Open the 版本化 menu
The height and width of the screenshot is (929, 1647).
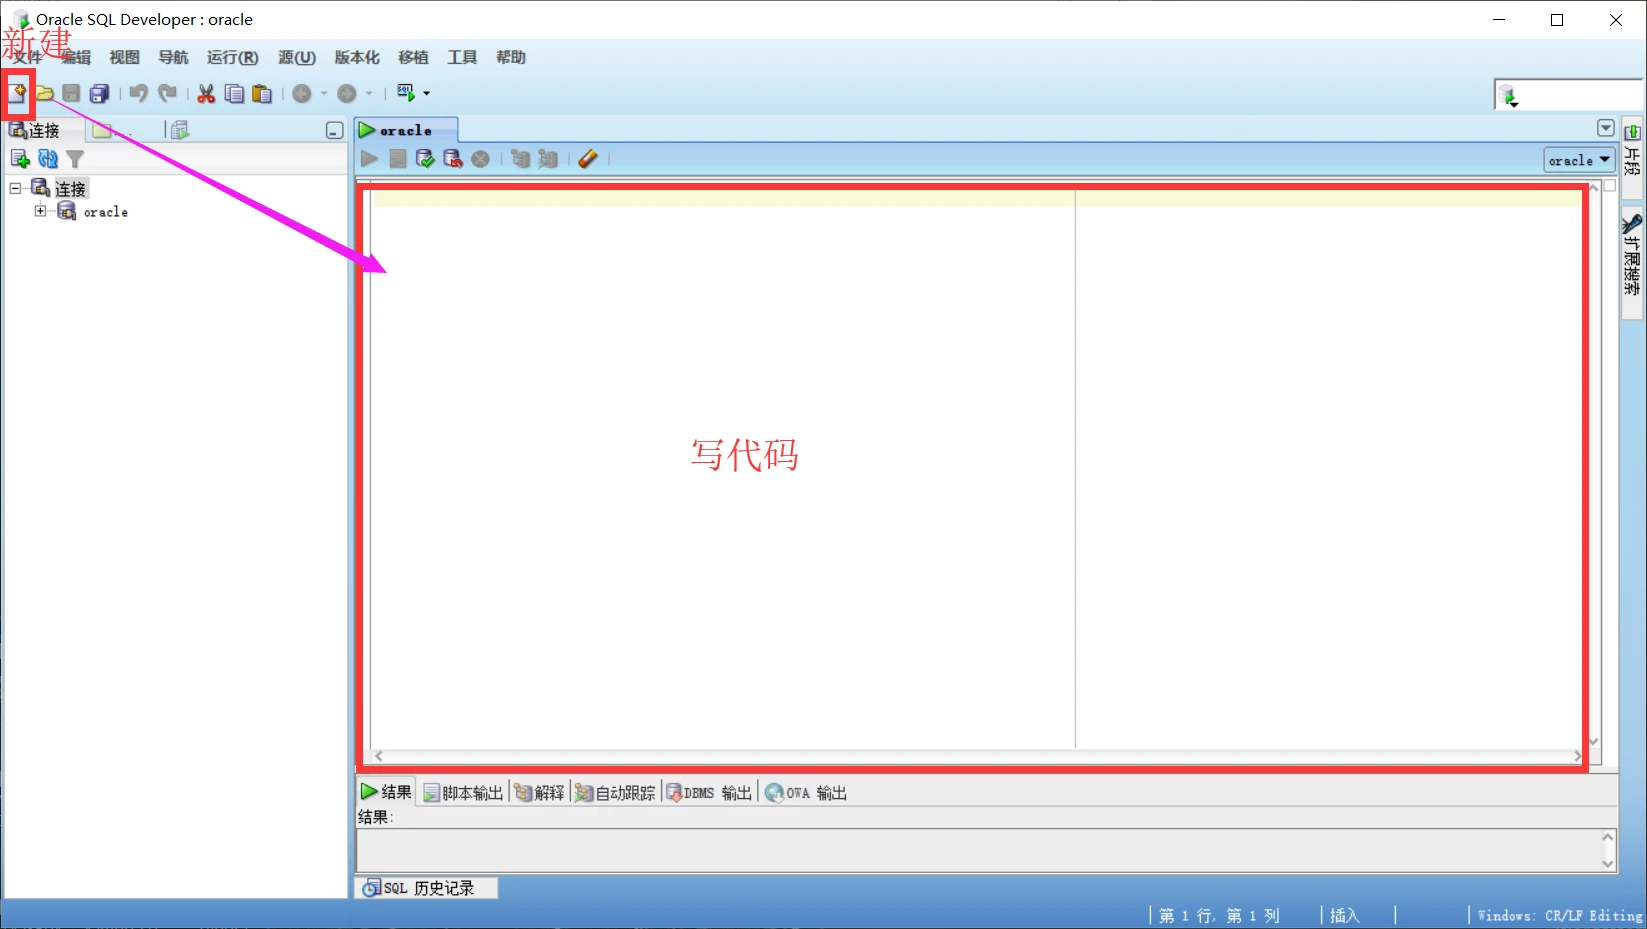[357, 57]
